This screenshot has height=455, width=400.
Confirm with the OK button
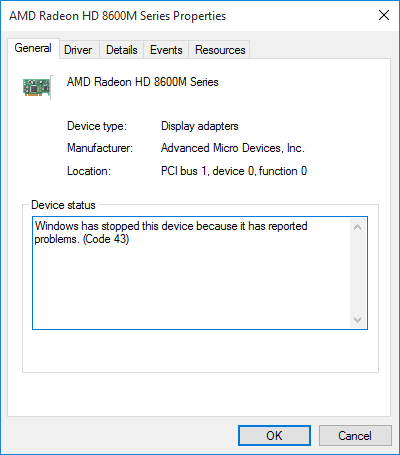click(274, 435)
